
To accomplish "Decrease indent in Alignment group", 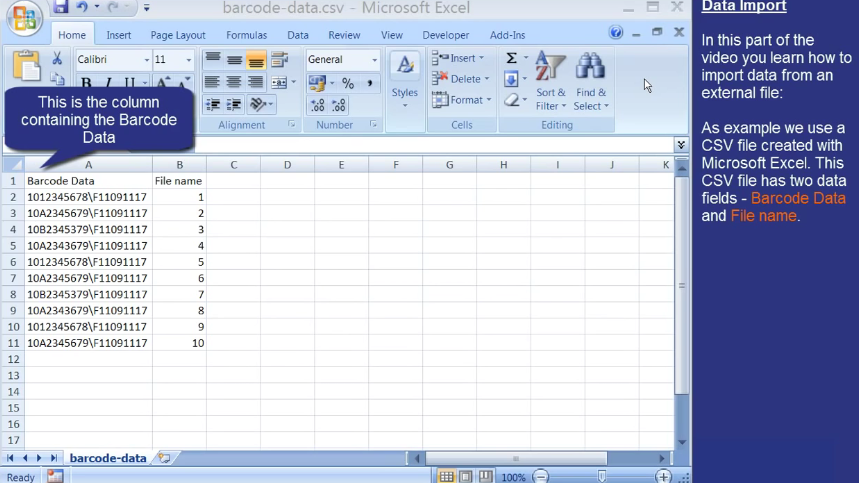I will pyautogui.click(x=213, y=104).
